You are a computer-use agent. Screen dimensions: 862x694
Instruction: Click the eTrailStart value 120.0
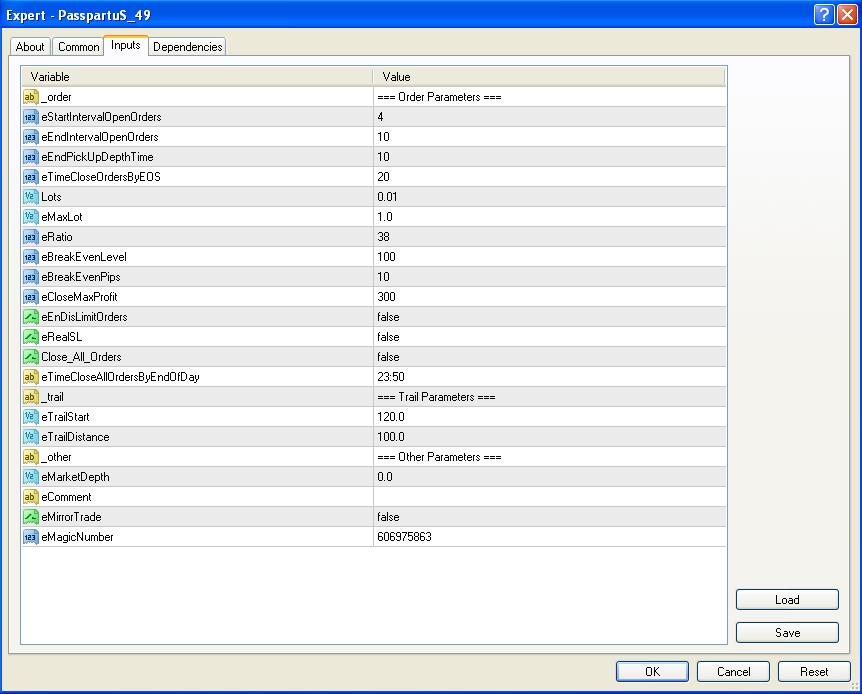(x=391, y=417)
